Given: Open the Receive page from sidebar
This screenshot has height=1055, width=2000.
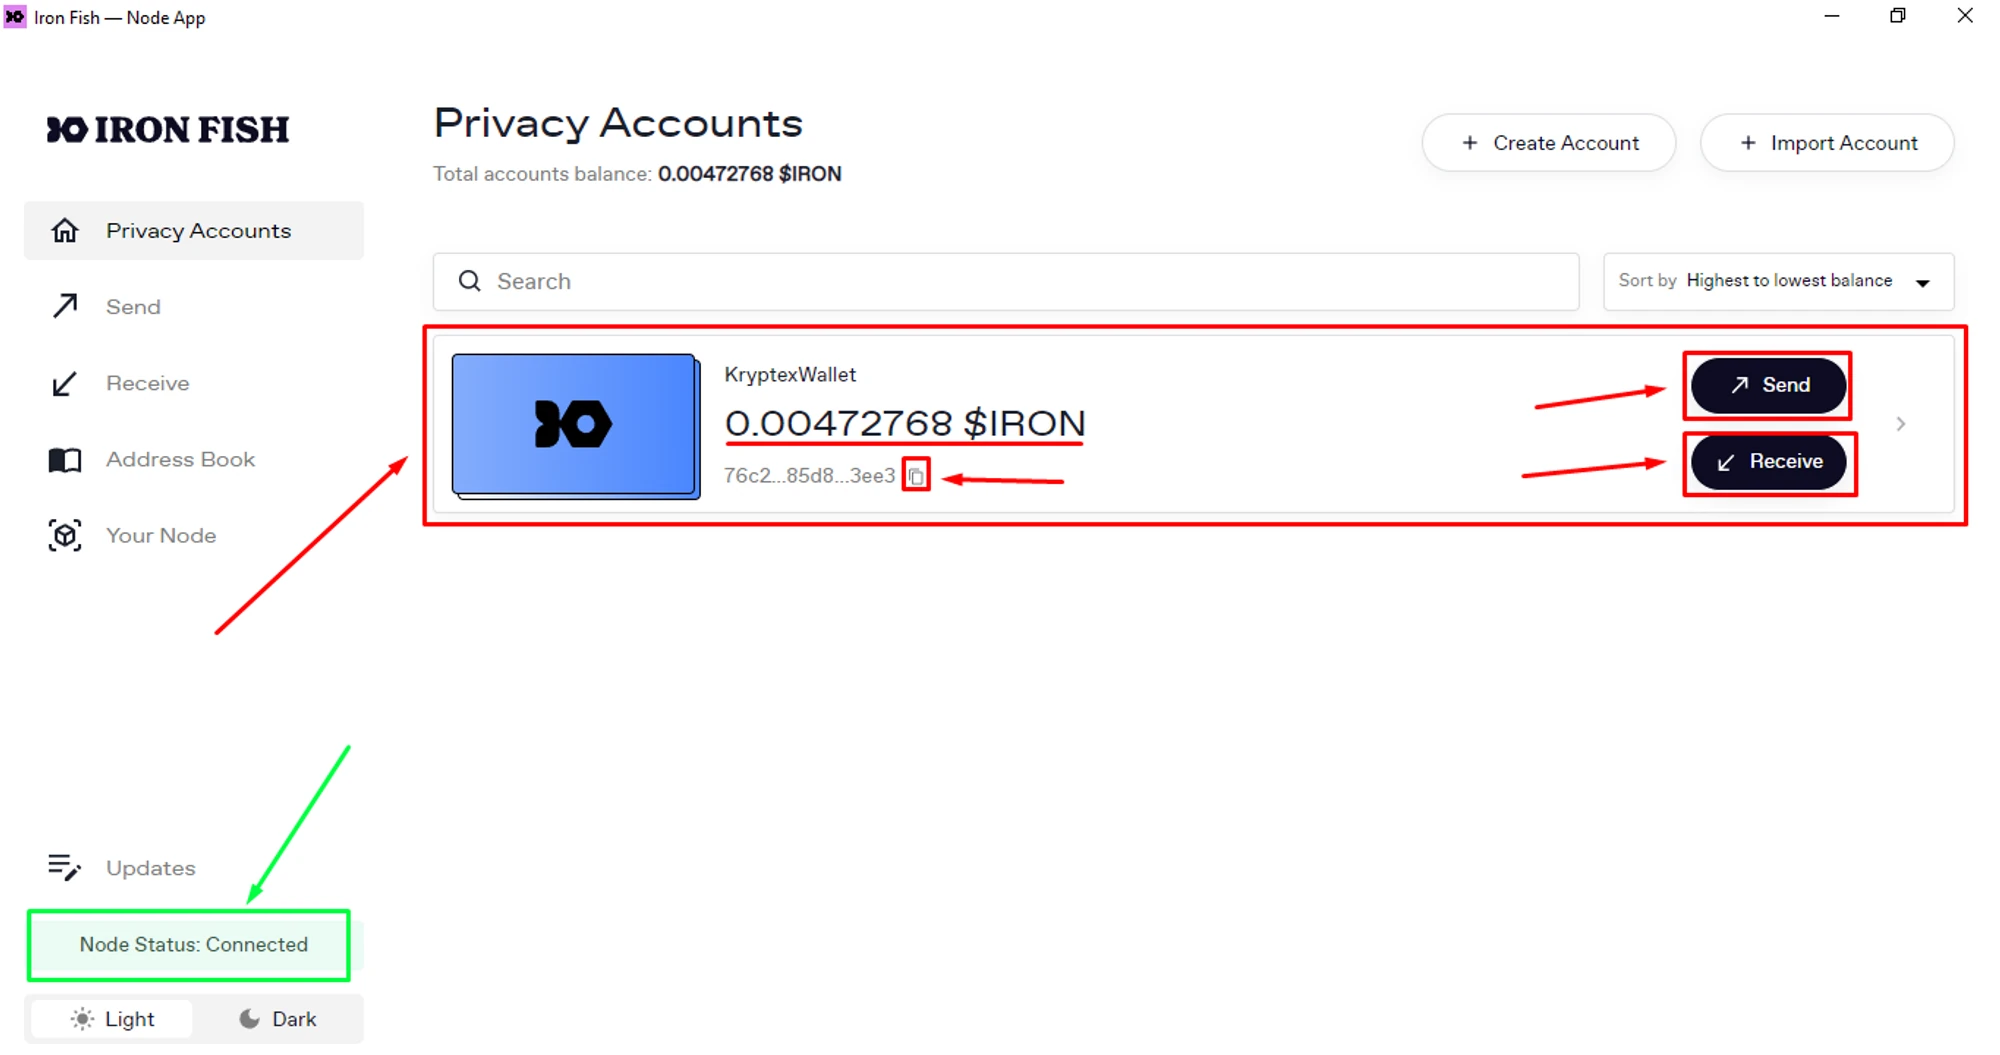Looking at the screenshot, I should (x=147, y=383).
